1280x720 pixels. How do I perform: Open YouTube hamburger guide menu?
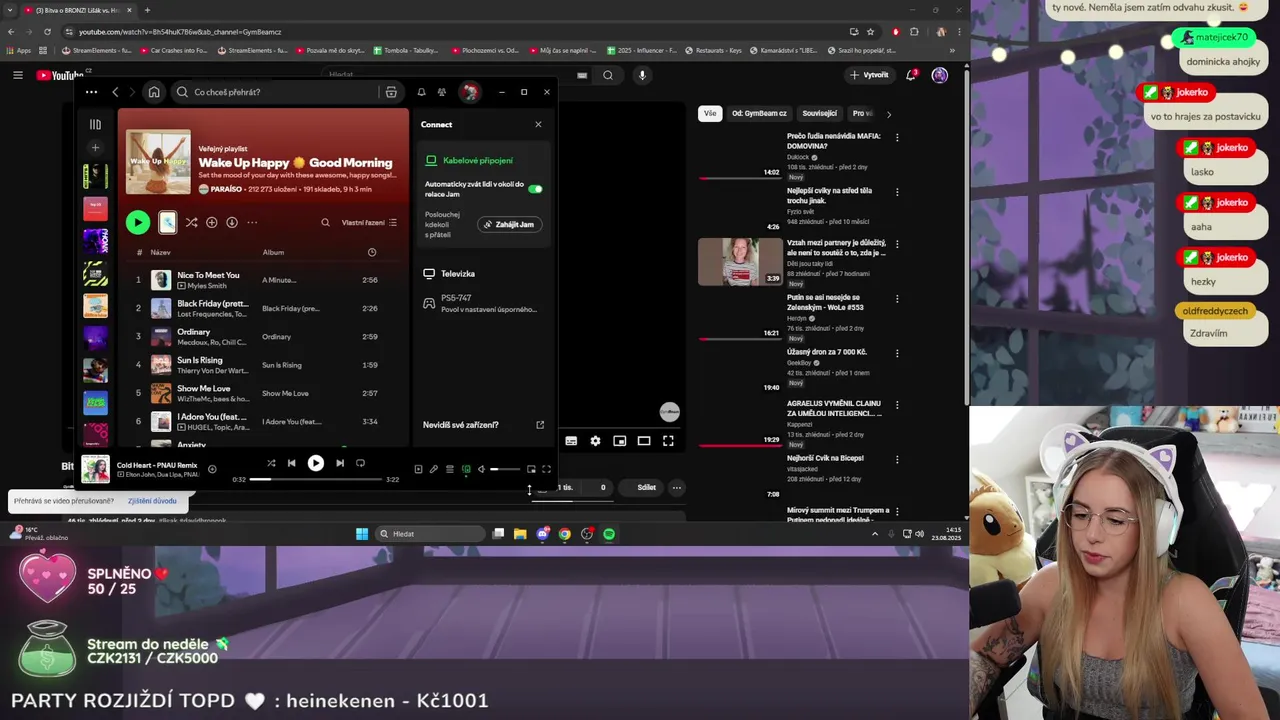coord(17,75)
